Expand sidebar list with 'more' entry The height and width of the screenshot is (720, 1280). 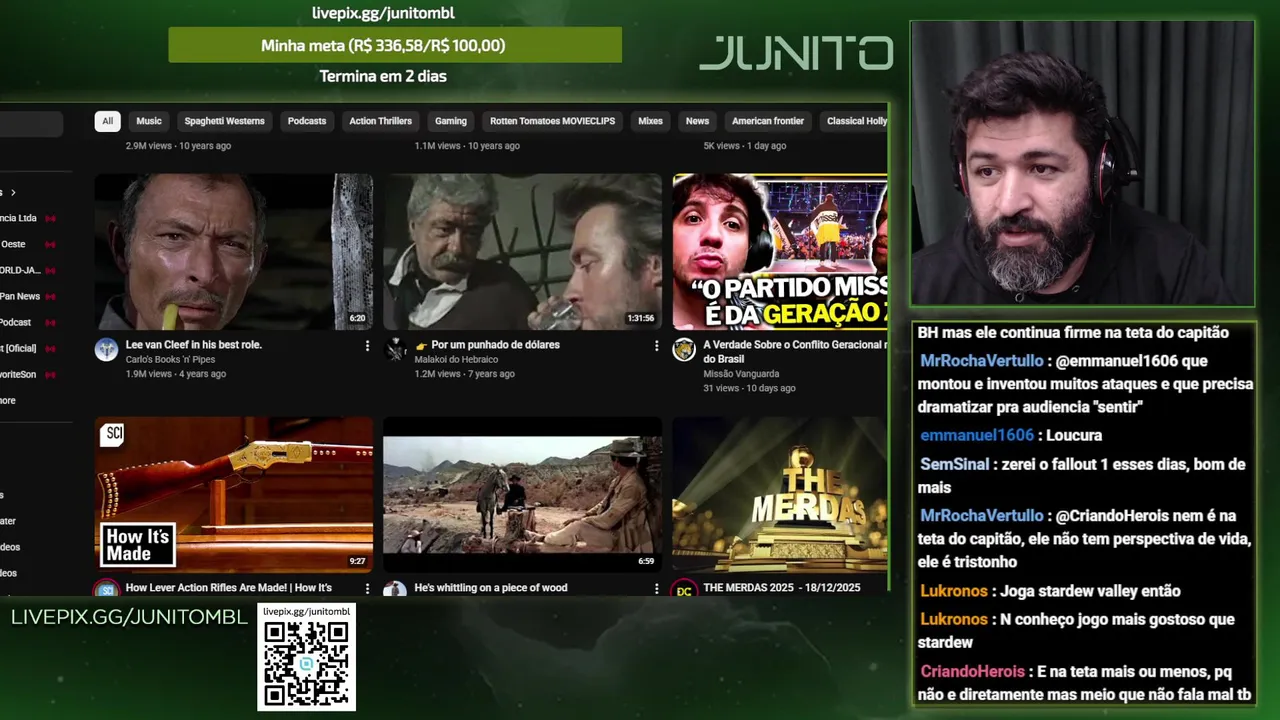(8, 401)
